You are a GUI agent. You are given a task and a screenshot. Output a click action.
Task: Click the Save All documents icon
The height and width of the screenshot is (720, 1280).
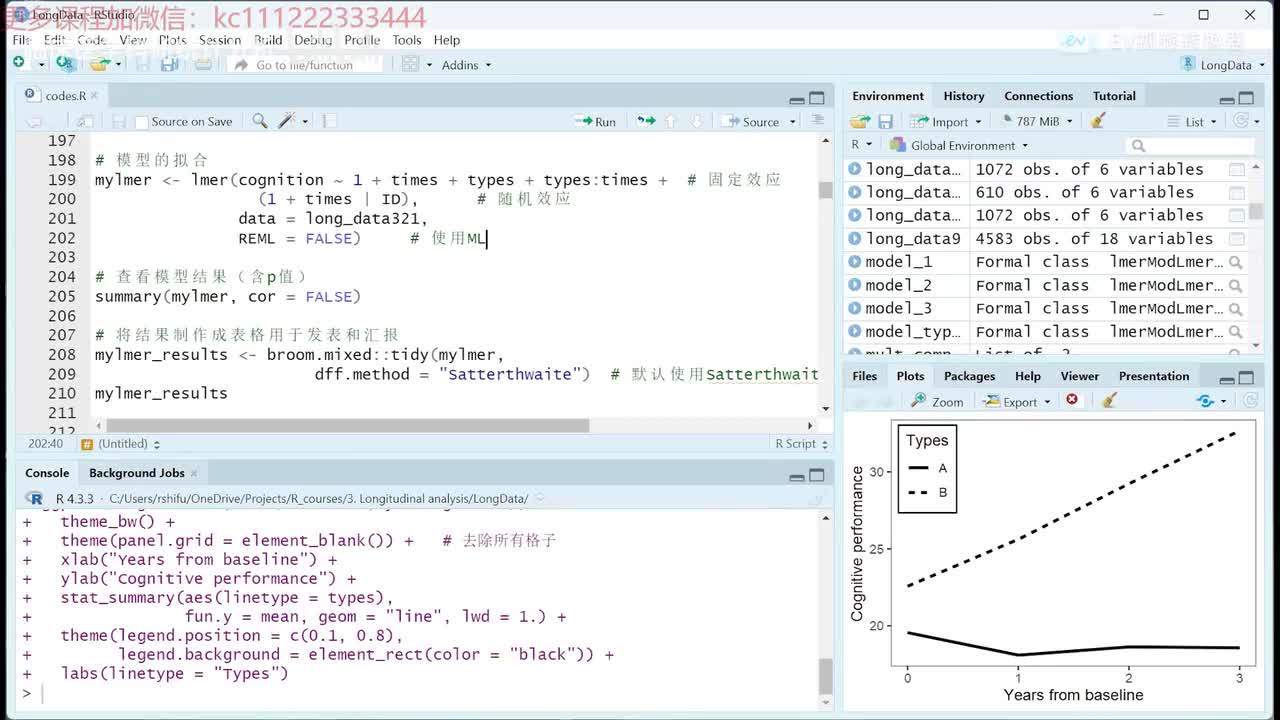coord(170,64)
